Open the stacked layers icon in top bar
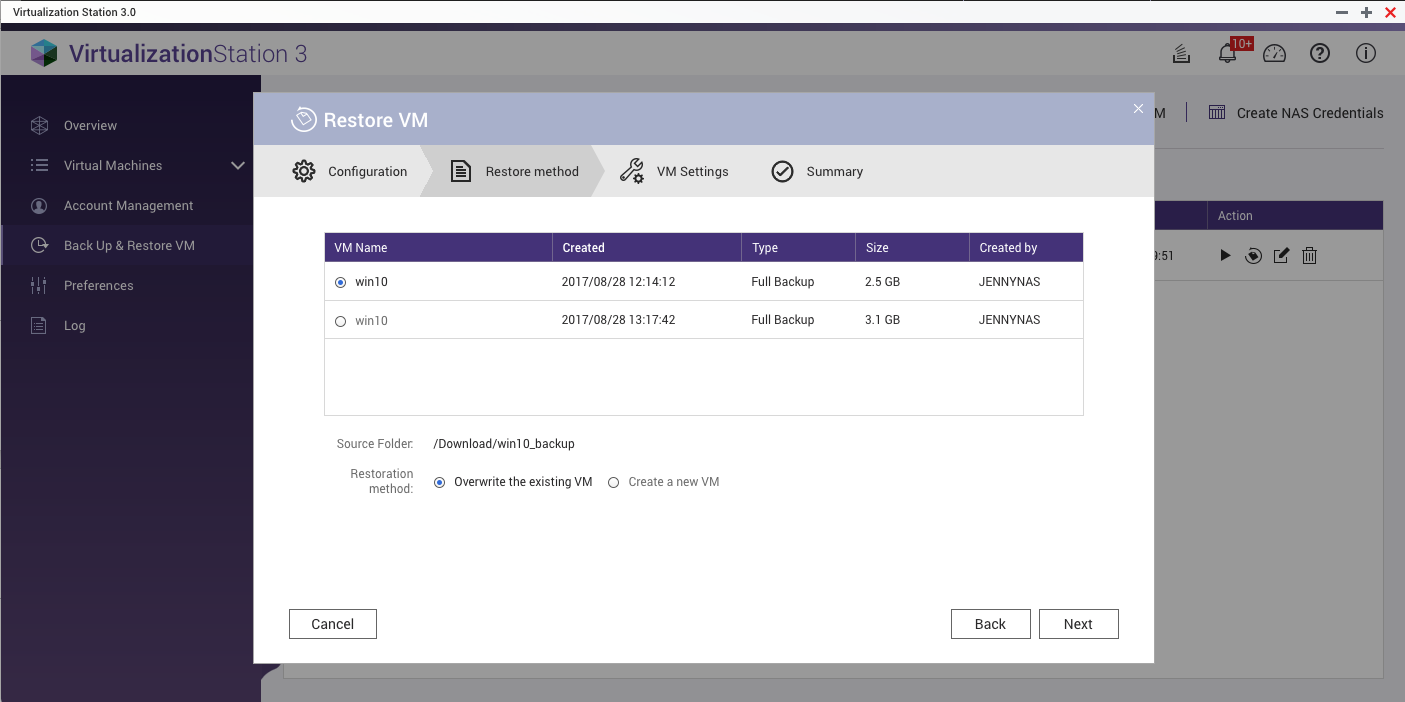The image size is (1405, 702). tap(1181, 54)
